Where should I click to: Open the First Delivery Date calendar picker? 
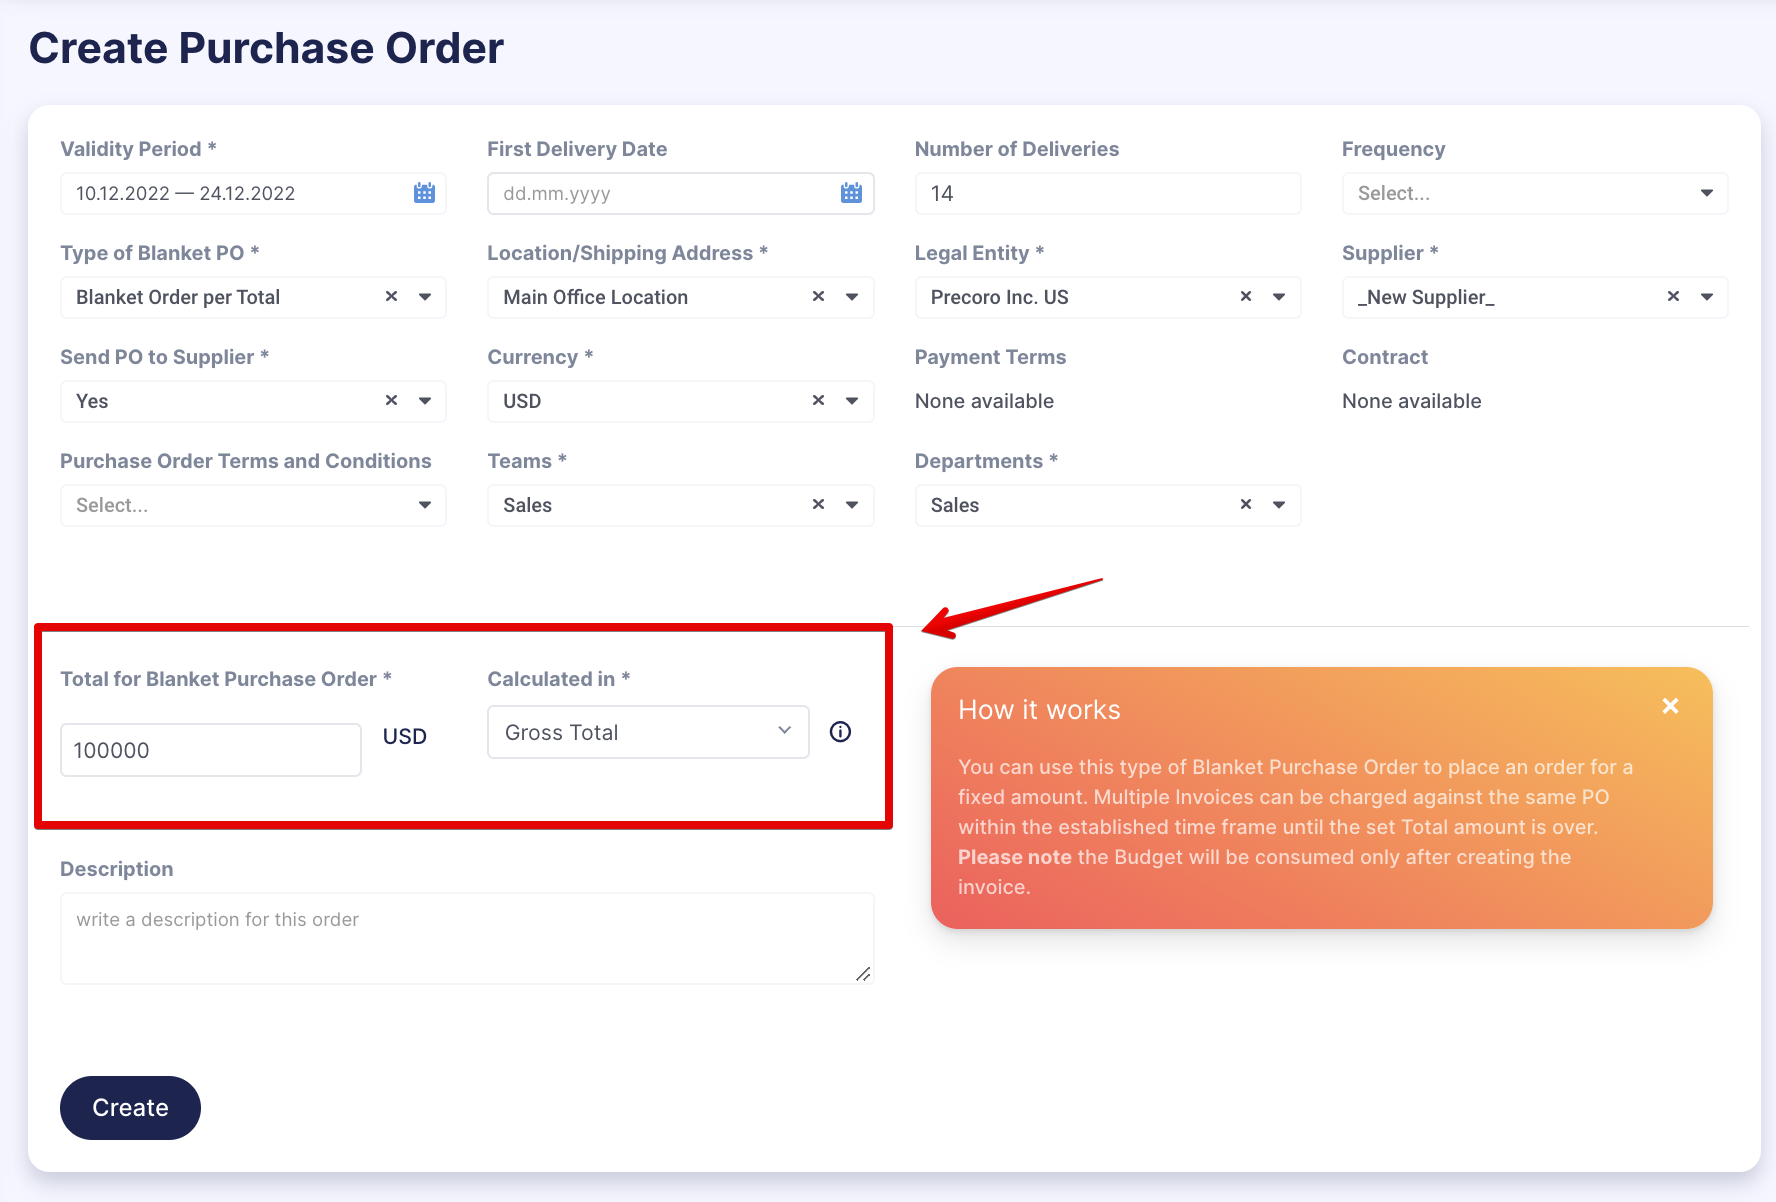[851, 193]
